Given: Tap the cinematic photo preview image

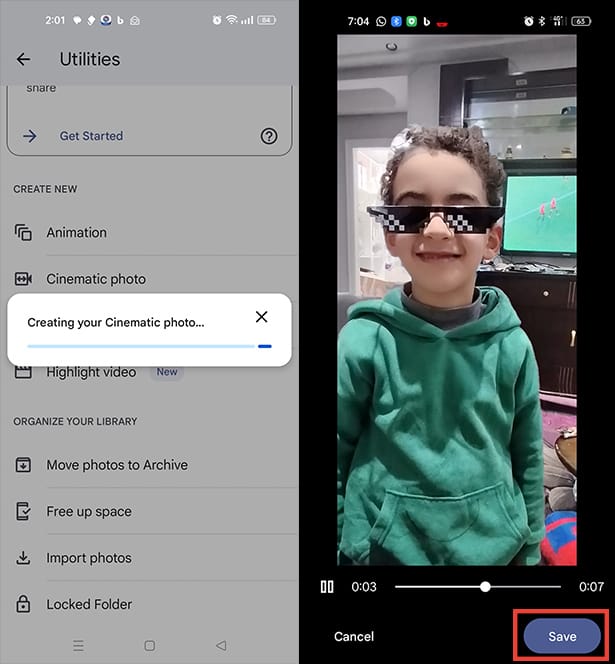Looking at the screenshot, I should pos(457,300).
